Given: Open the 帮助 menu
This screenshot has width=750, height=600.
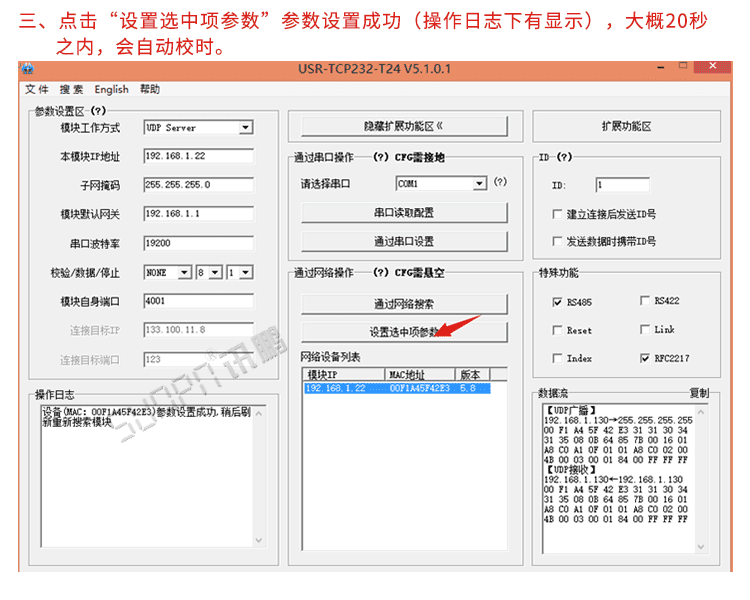Looking at the screenshot, I should pyautogui.click(x=150, y=90).
